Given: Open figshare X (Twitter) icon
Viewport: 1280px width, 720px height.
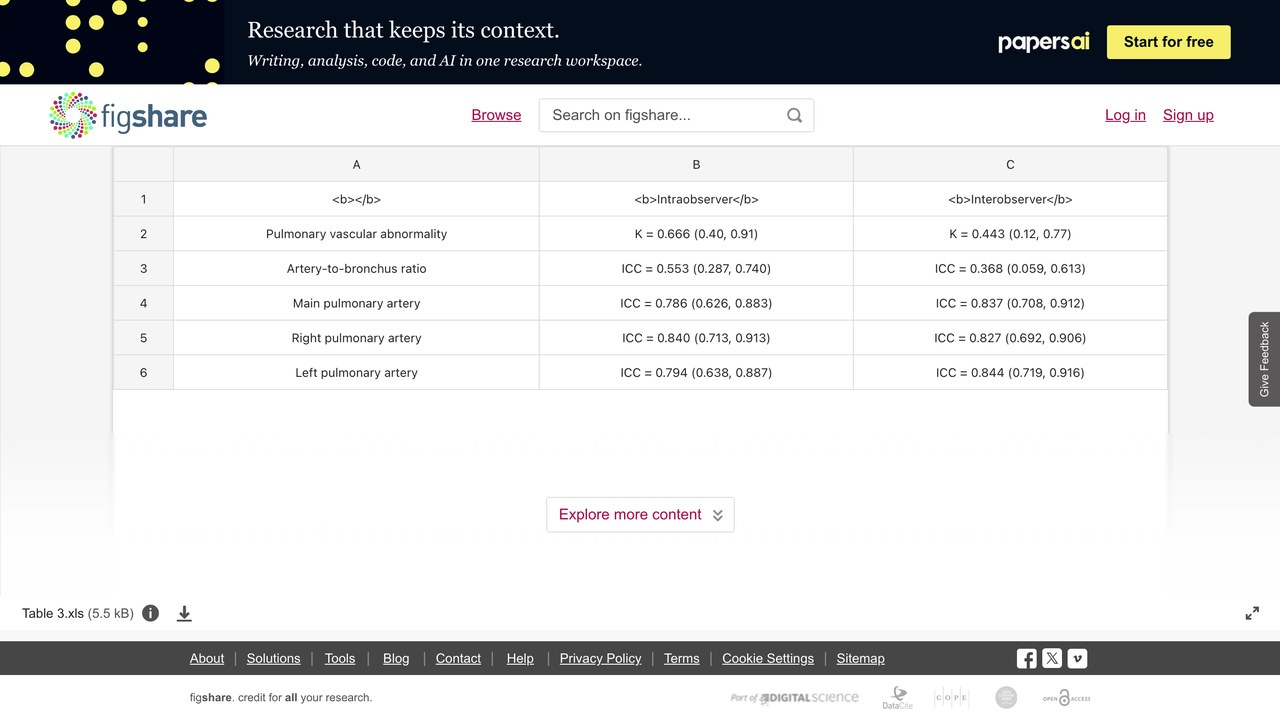Looking at the screenshot, I should coord(1052,658).
